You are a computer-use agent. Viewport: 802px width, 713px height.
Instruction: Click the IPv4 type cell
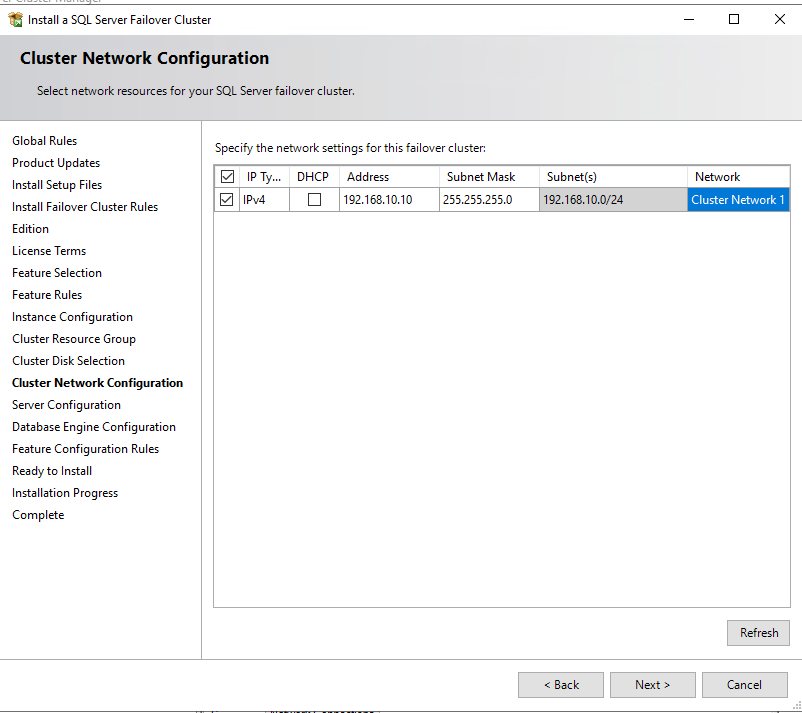(264, 199)
